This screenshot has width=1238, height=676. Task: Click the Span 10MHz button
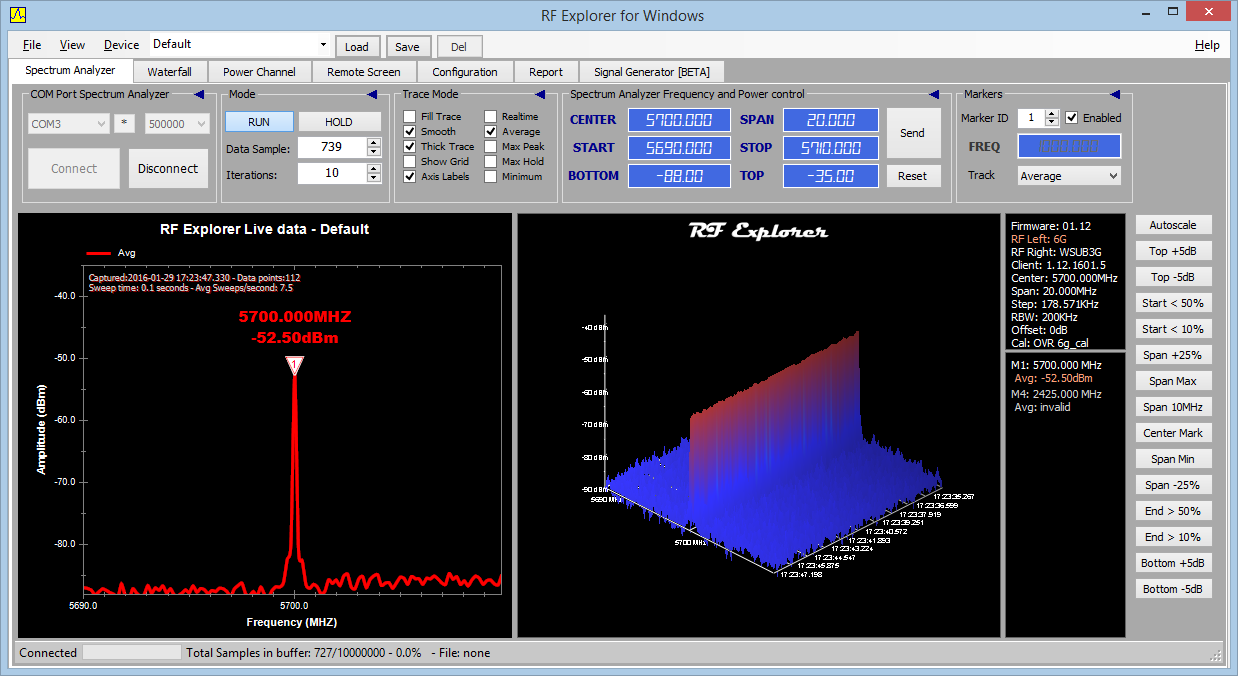[1173, 407]
